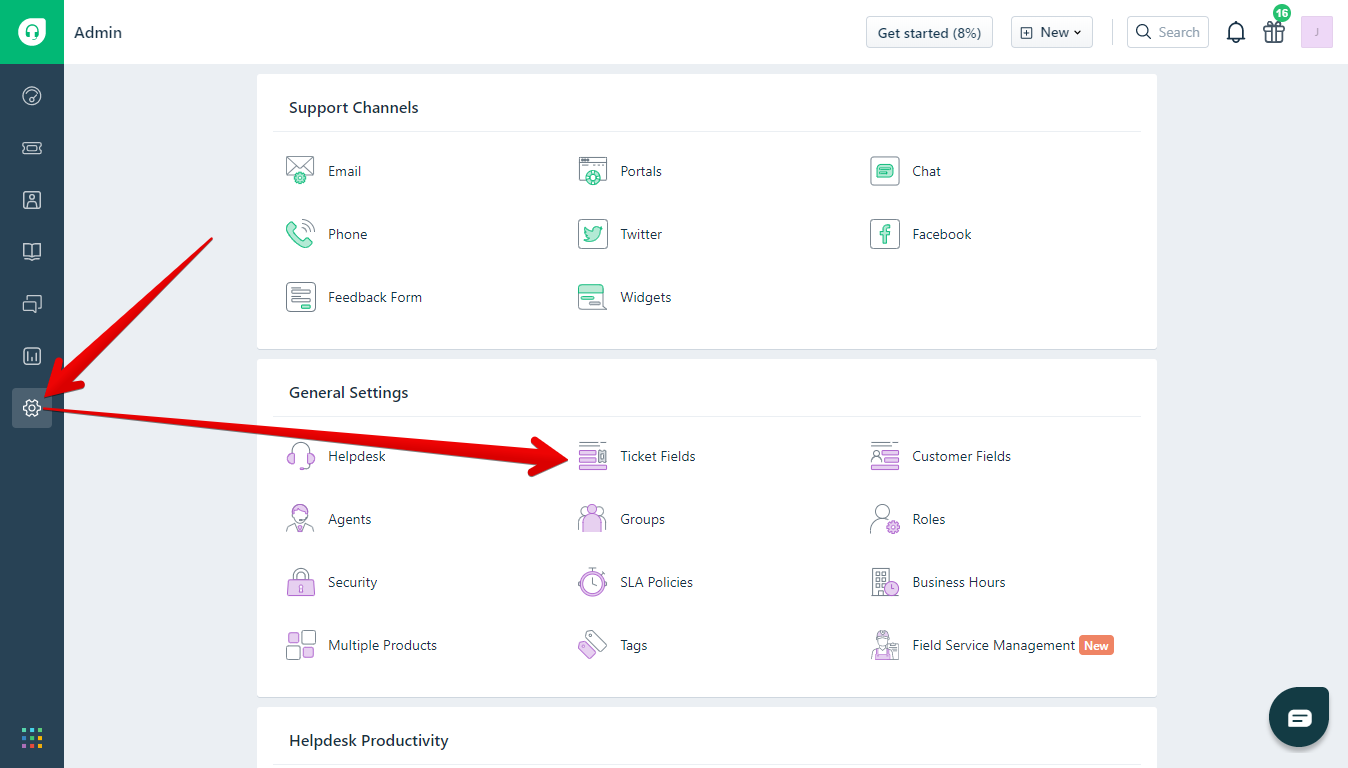Click the Chat channel icon
The image size is (1348, 768).
pyautogui.click(x=885, y=171)
